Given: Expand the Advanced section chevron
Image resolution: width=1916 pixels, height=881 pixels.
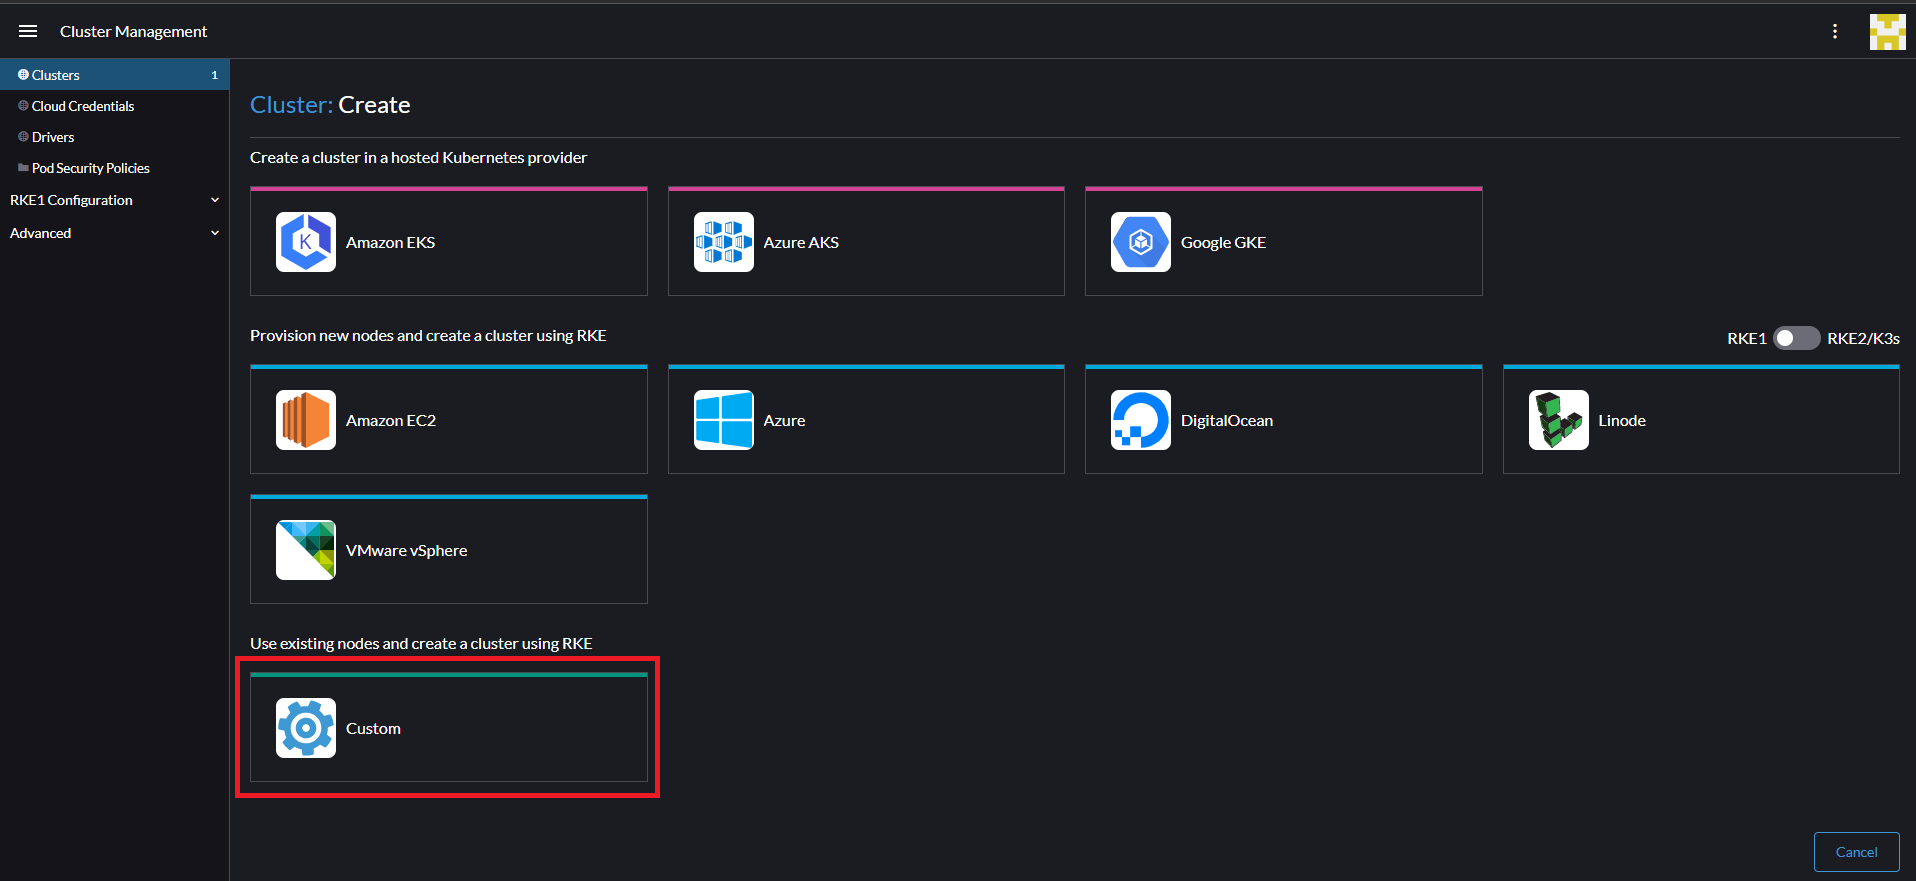Looking at the screenshot, I should click(215, 233).
